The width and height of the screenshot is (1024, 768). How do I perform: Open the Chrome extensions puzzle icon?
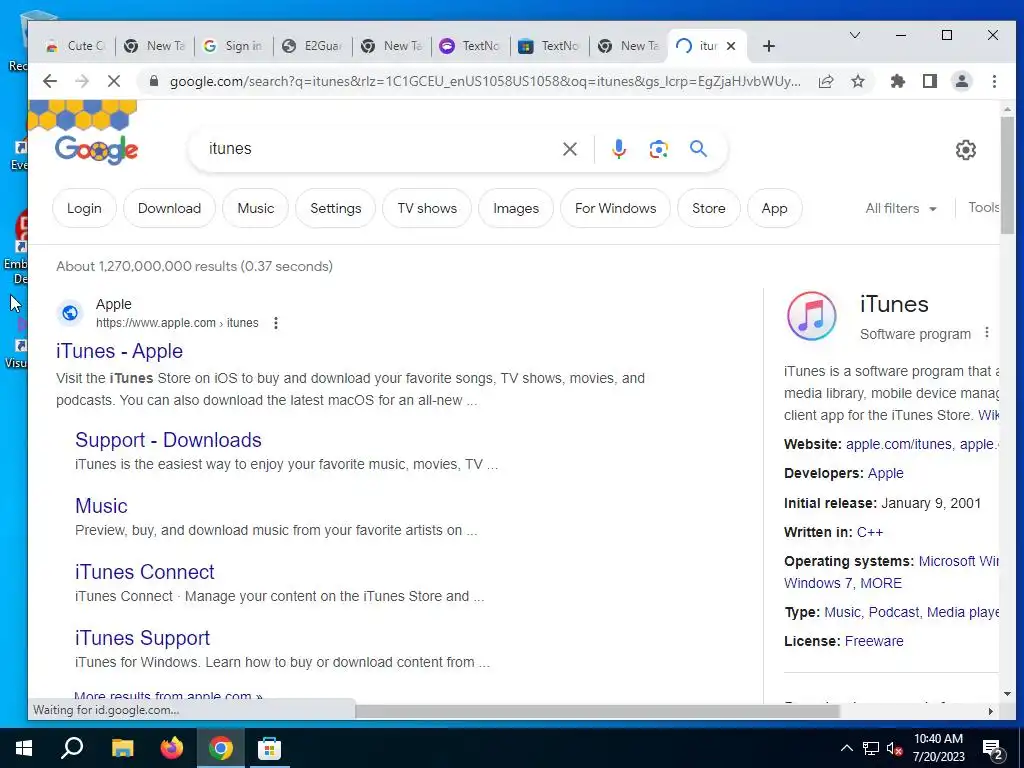pyautogui.click(x=898, y=81)
